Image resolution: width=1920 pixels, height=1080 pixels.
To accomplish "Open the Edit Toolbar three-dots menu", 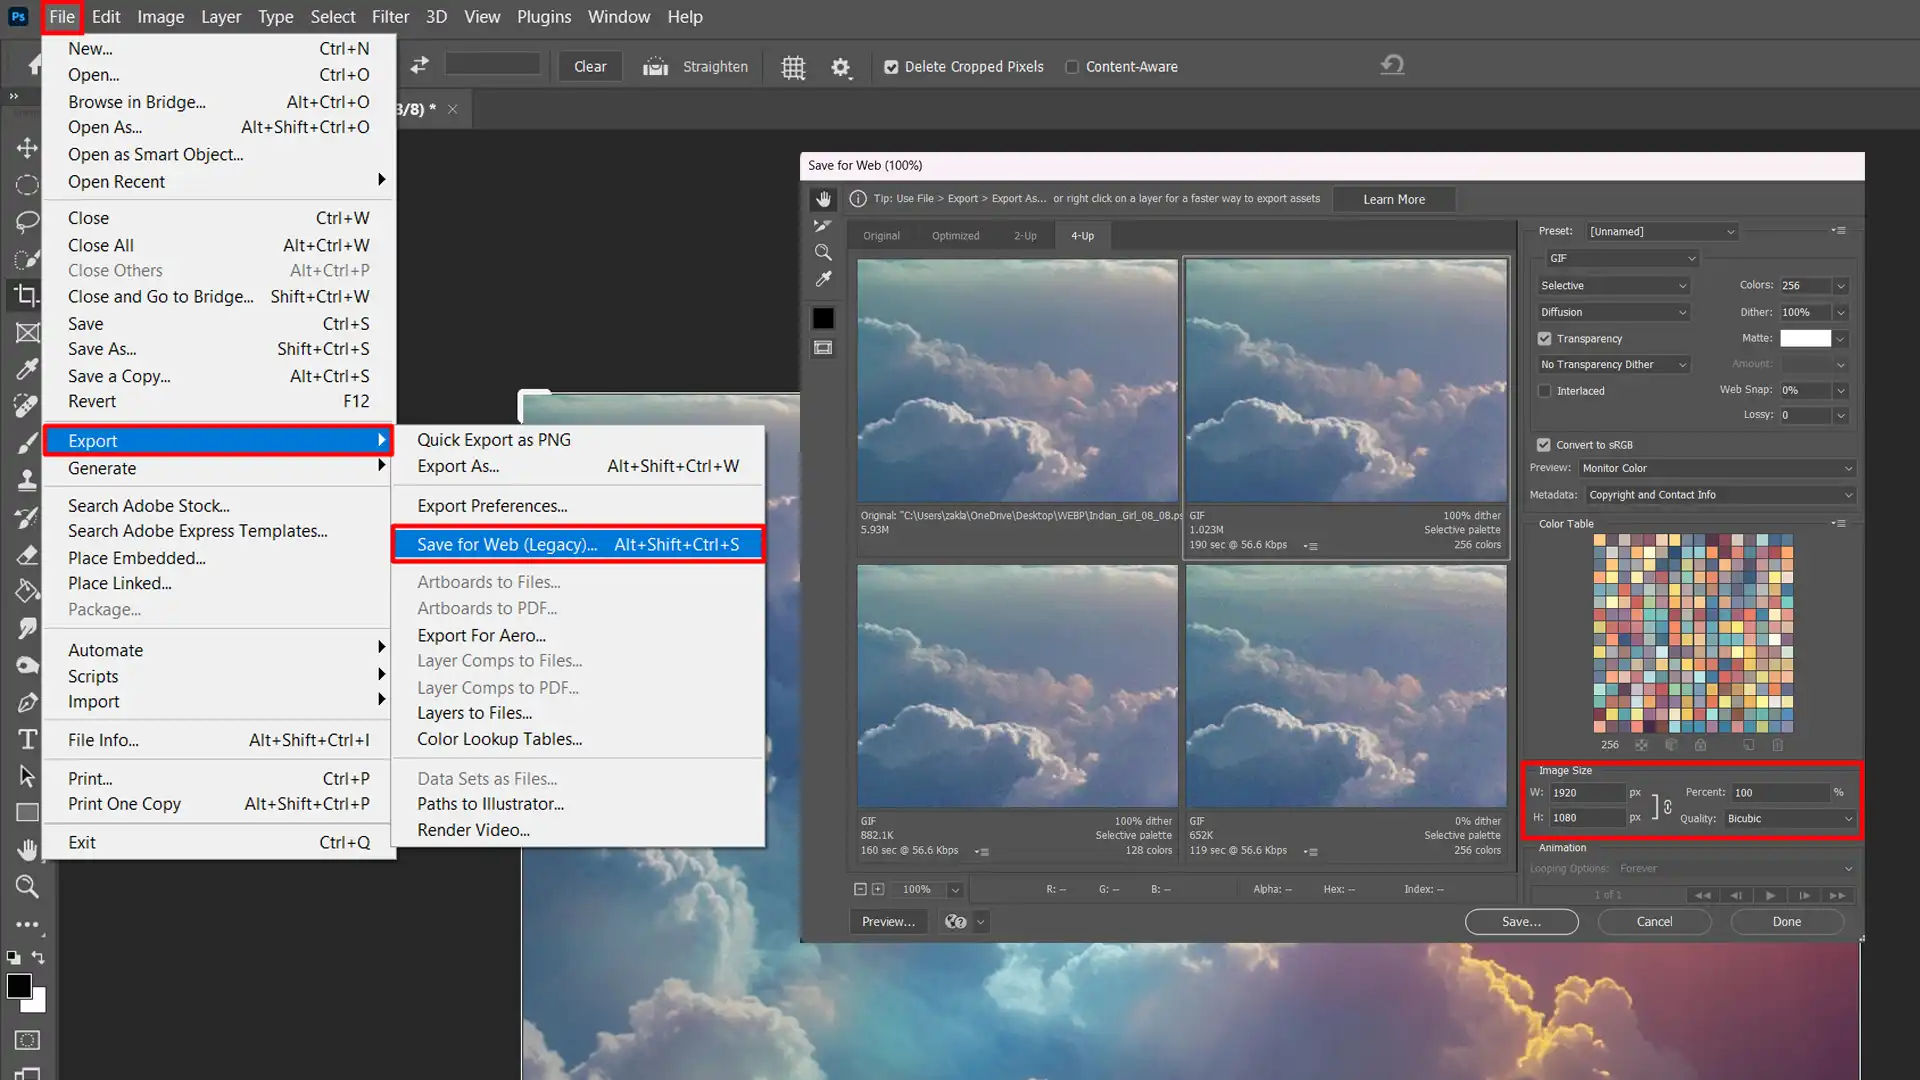I will (27, 924).
